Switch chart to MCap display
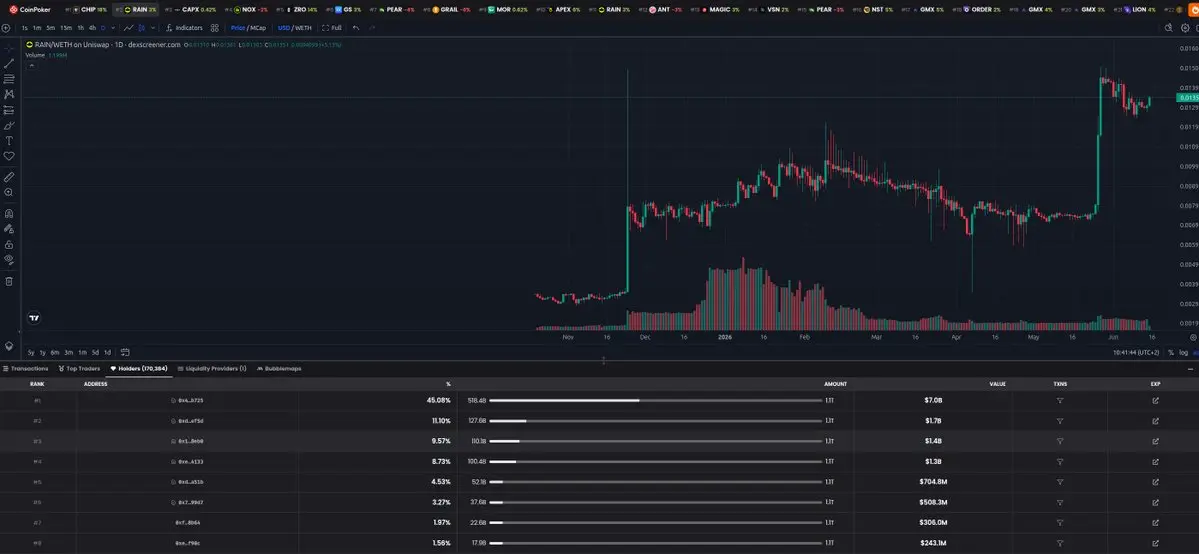 [258, 28]
